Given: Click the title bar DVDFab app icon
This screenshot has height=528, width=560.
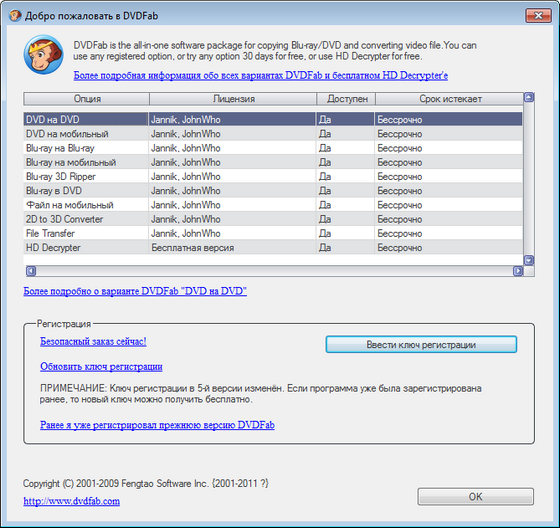Looking at the screenshot, I should click(x=15, y=16).
